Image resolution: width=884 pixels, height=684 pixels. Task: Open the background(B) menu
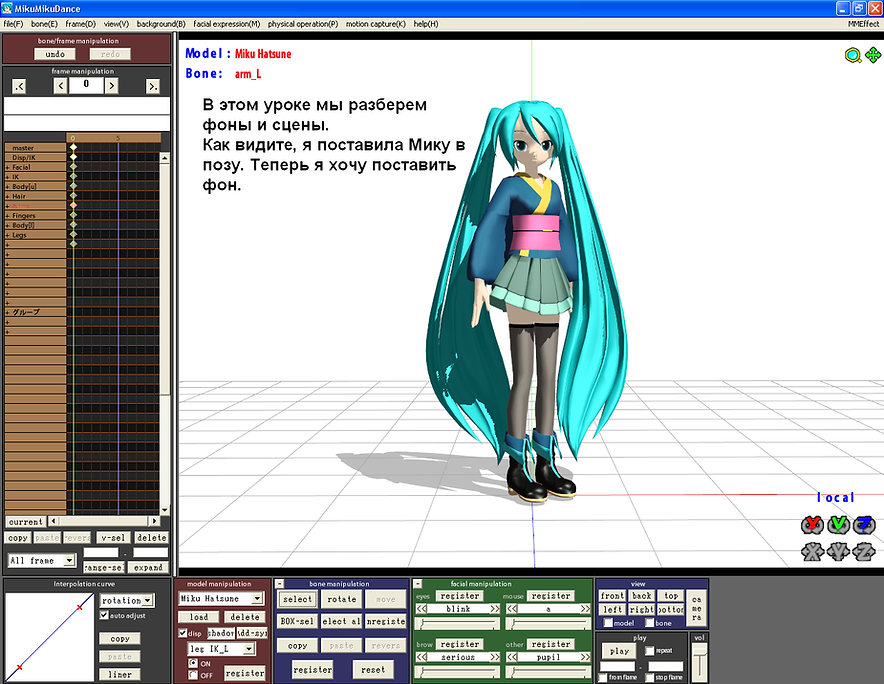[x=161, y=24]
